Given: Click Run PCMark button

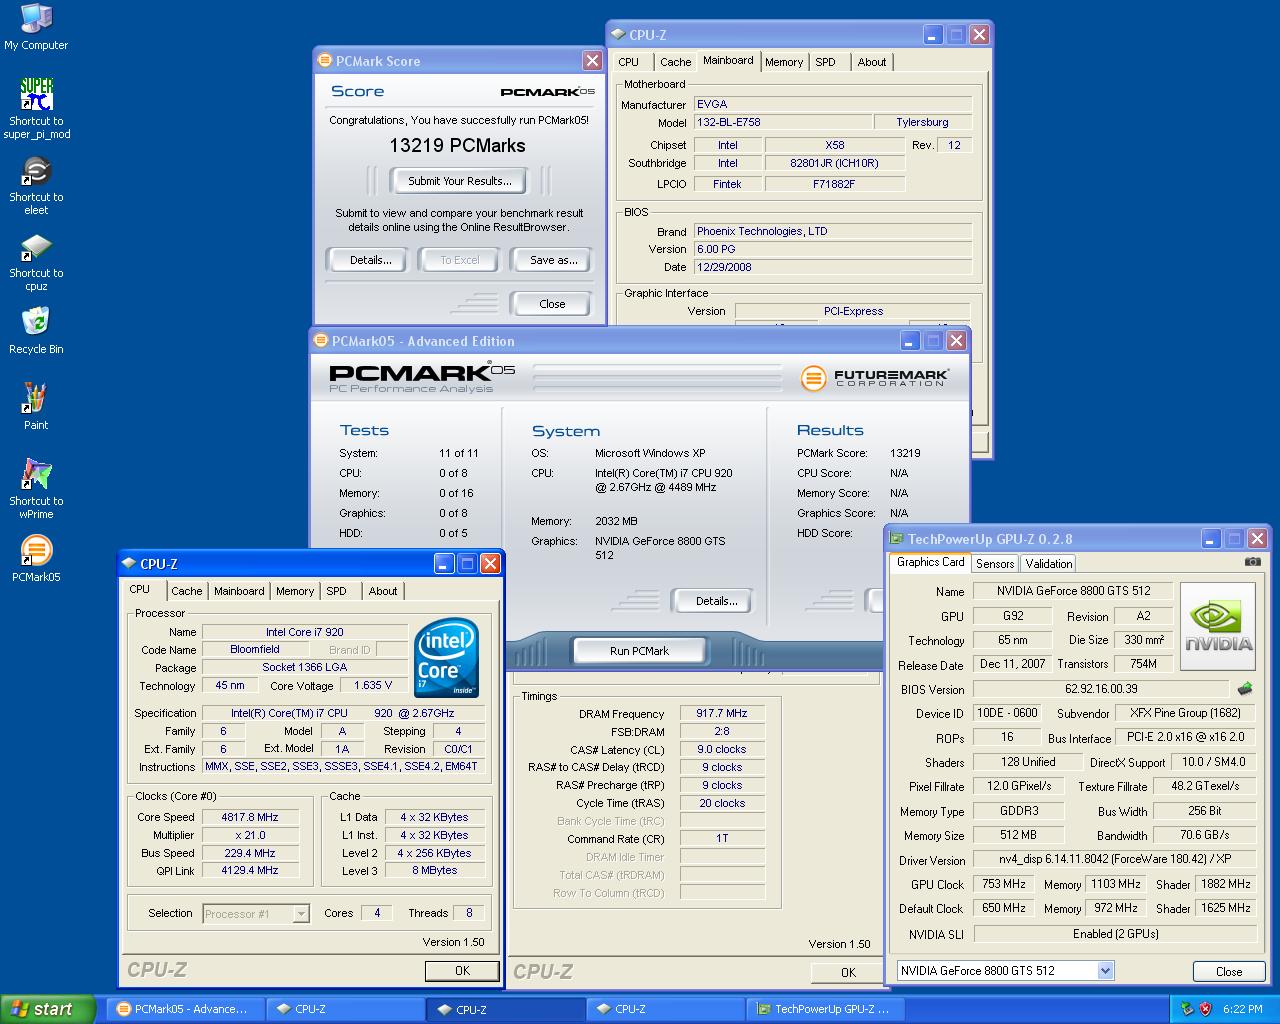Looking at the screenshot, I should pos(639,651).
